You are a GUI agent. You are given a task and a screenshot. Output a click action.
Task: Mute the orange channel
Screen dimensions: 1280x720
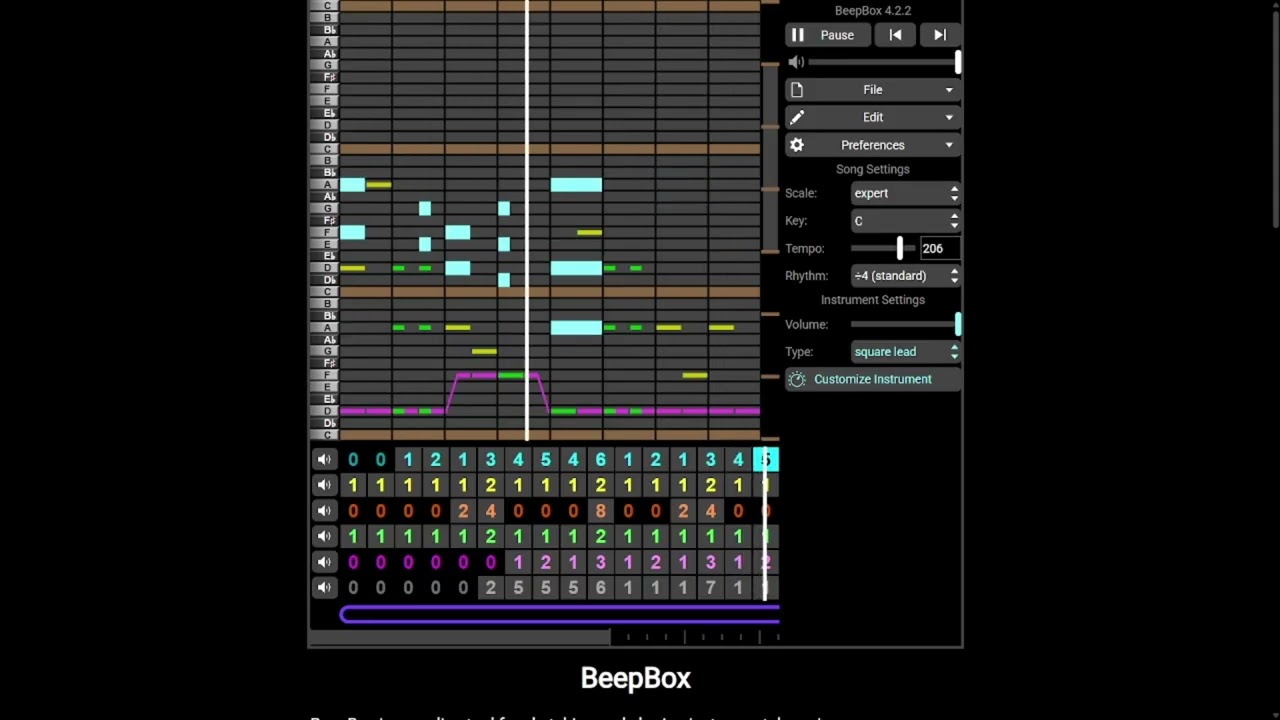pos(324,511)
